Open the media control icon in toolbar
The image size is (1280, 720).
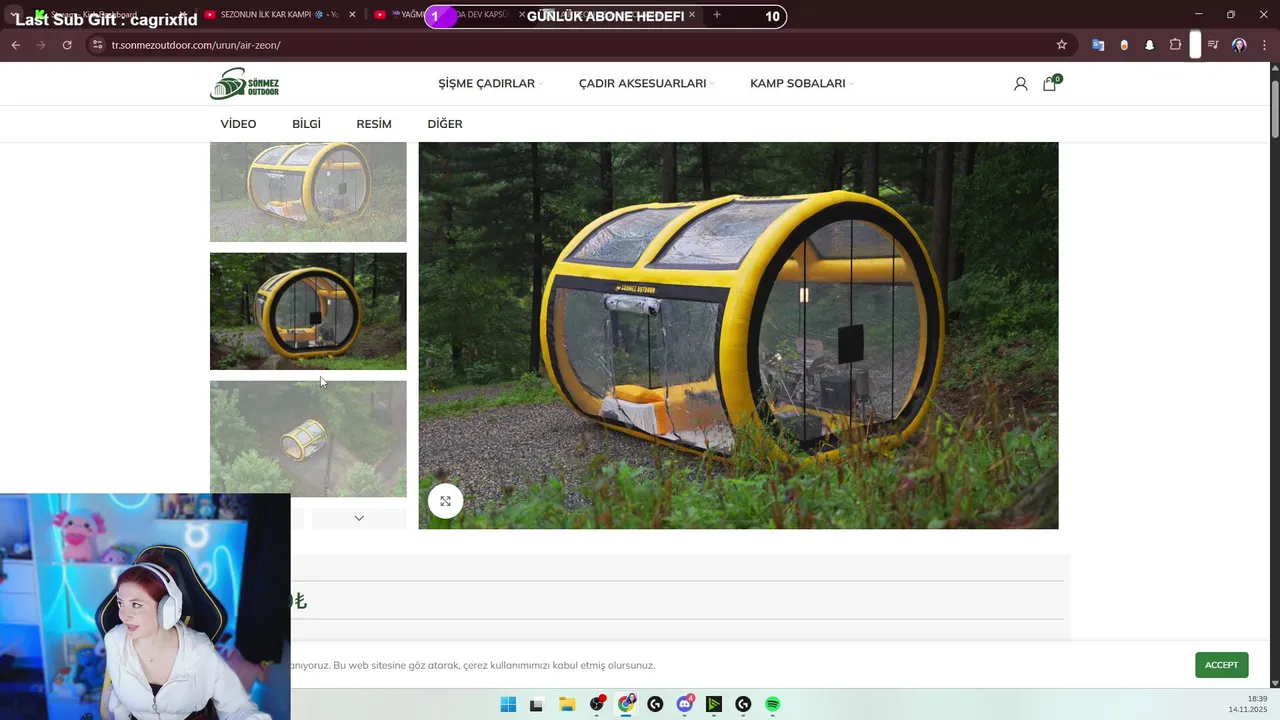[1213, 45]
